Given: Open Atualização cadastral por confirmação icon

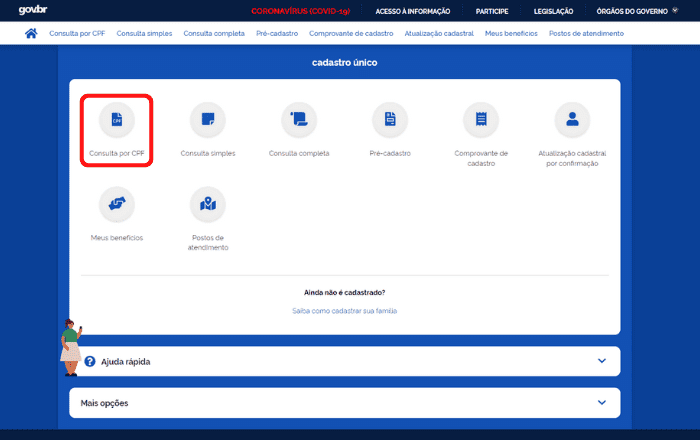Looking at the screenshot, I should point(572,120).
